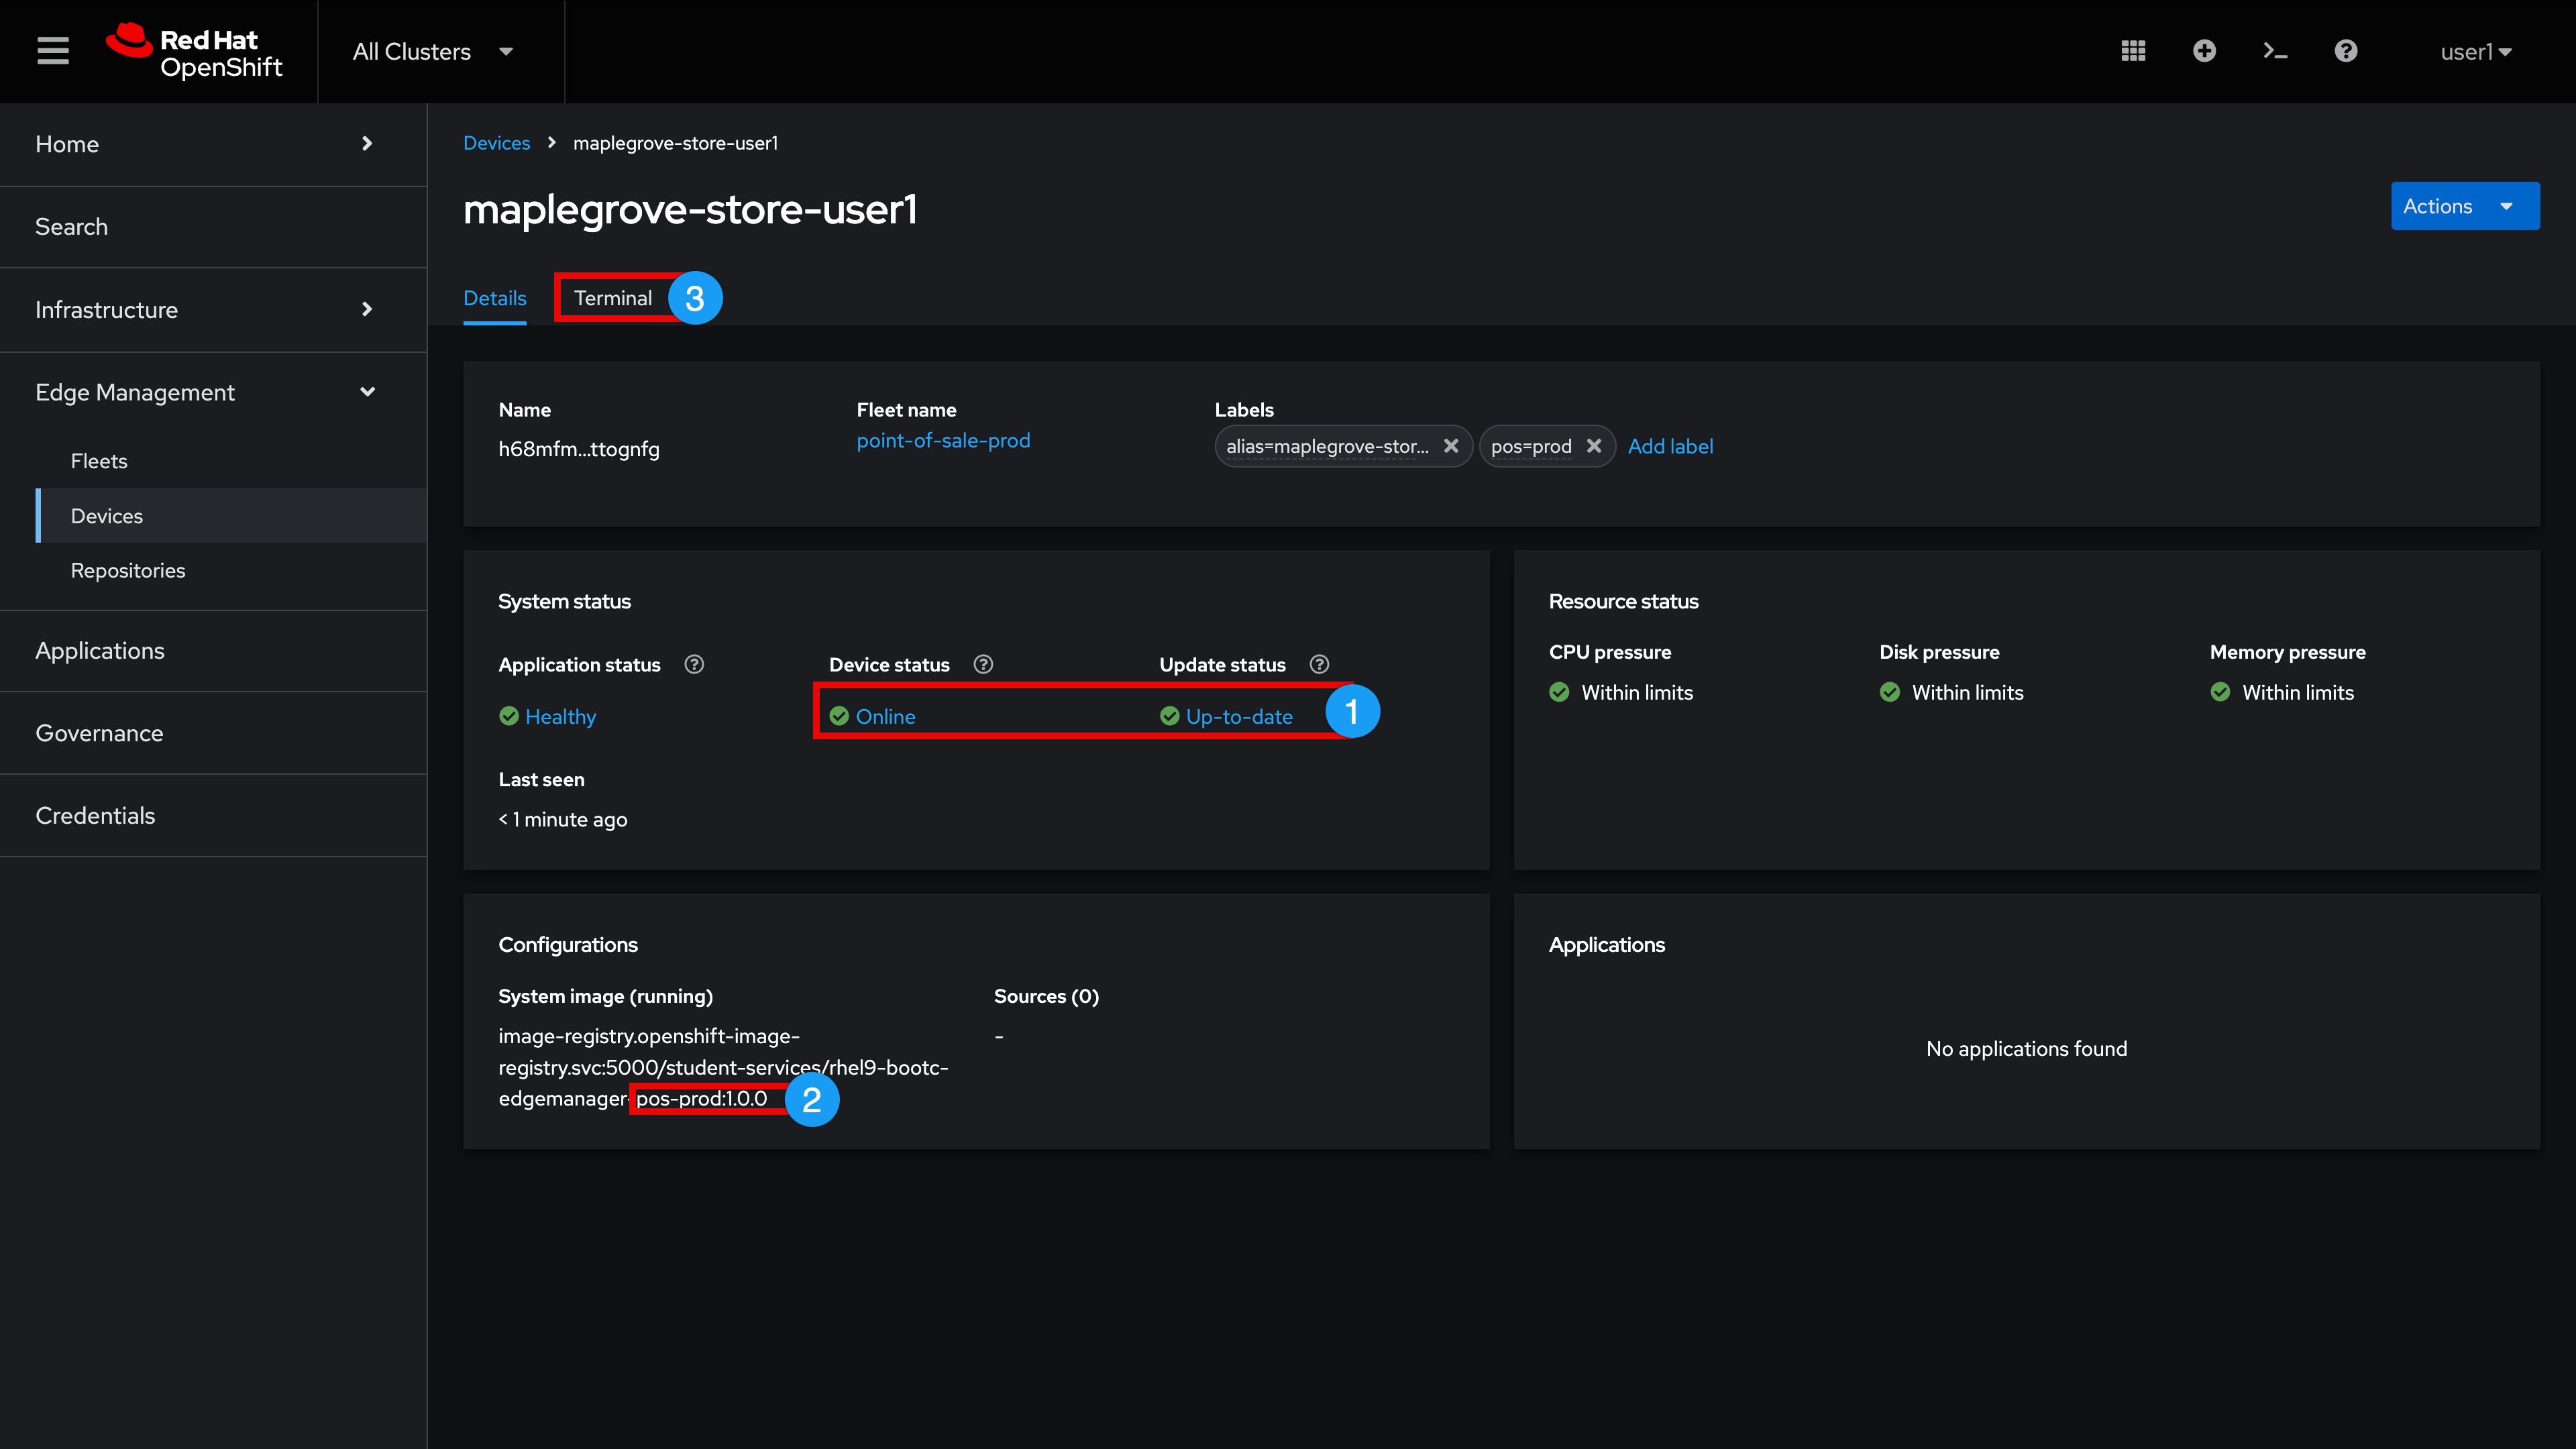The image size is (2576, 1449).
Task: Open the All Clusters dropdown
Action: tap(433, 52)
